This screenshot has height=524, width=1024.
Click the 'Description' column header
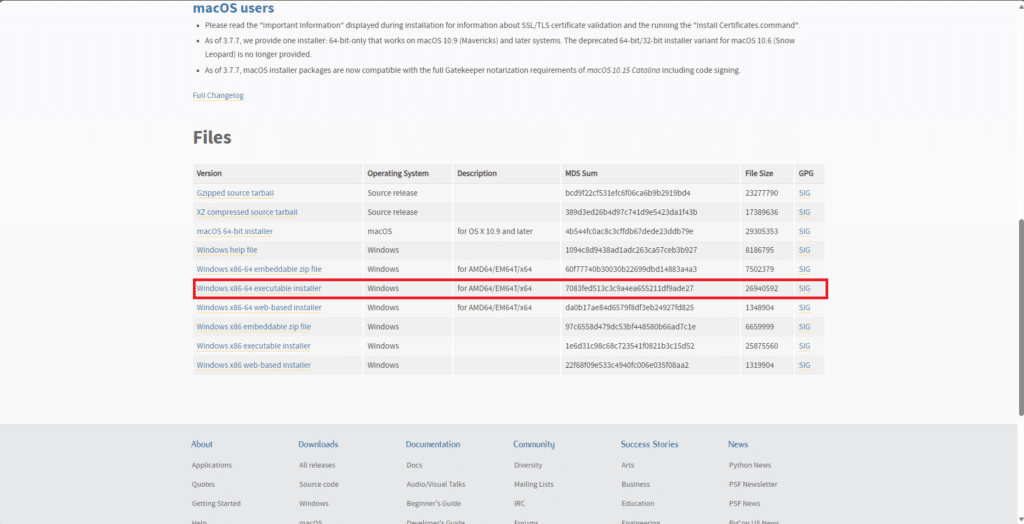[x=477, y=174]
